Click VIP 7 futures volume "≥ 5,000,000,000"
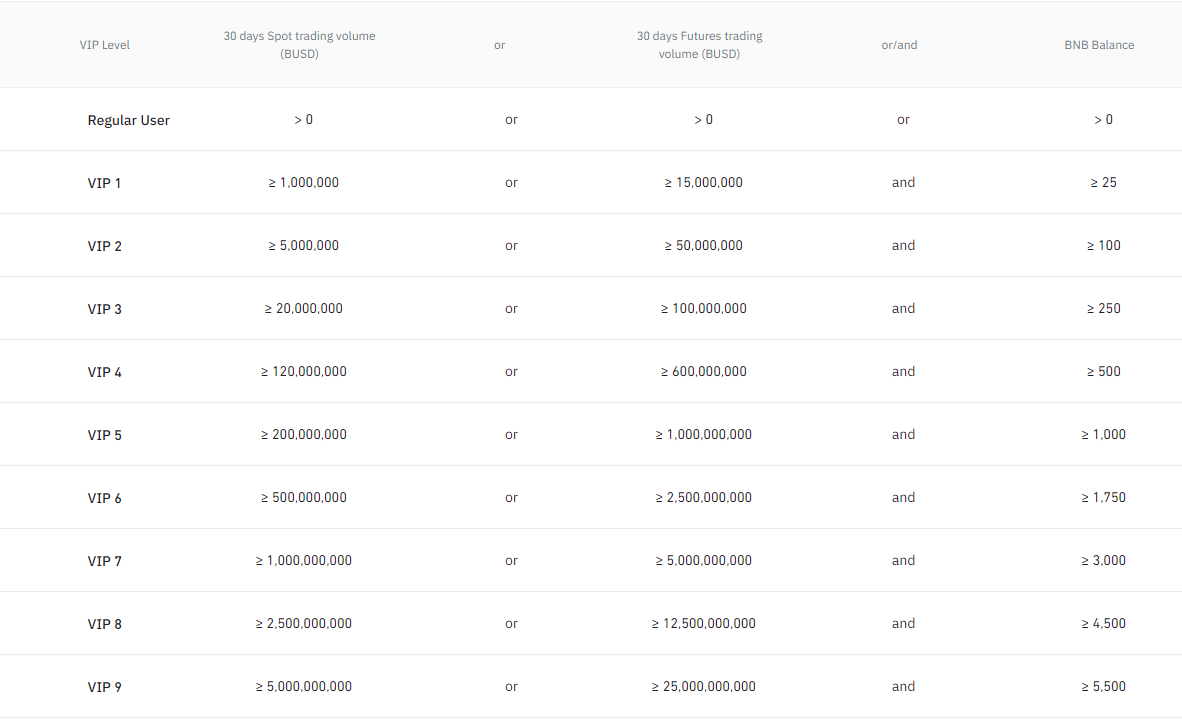The height and width of the screenshot is (721, 1182). (x=703, y=560)
